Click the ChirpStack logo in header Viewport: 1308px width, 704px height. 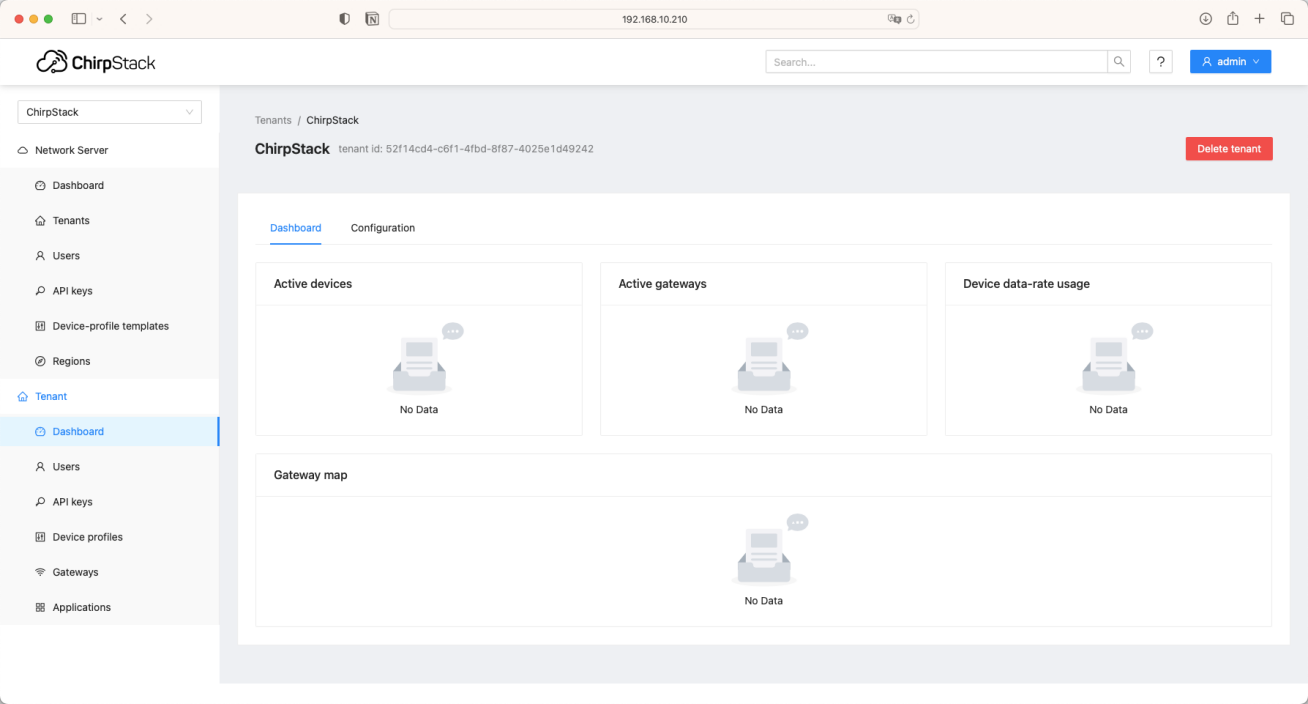click(96, 63)
